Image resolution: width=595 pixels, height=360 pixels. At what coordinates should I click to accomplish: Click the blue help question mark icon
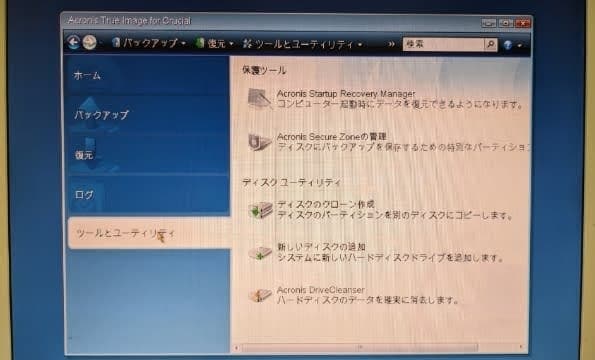[508, 45]
